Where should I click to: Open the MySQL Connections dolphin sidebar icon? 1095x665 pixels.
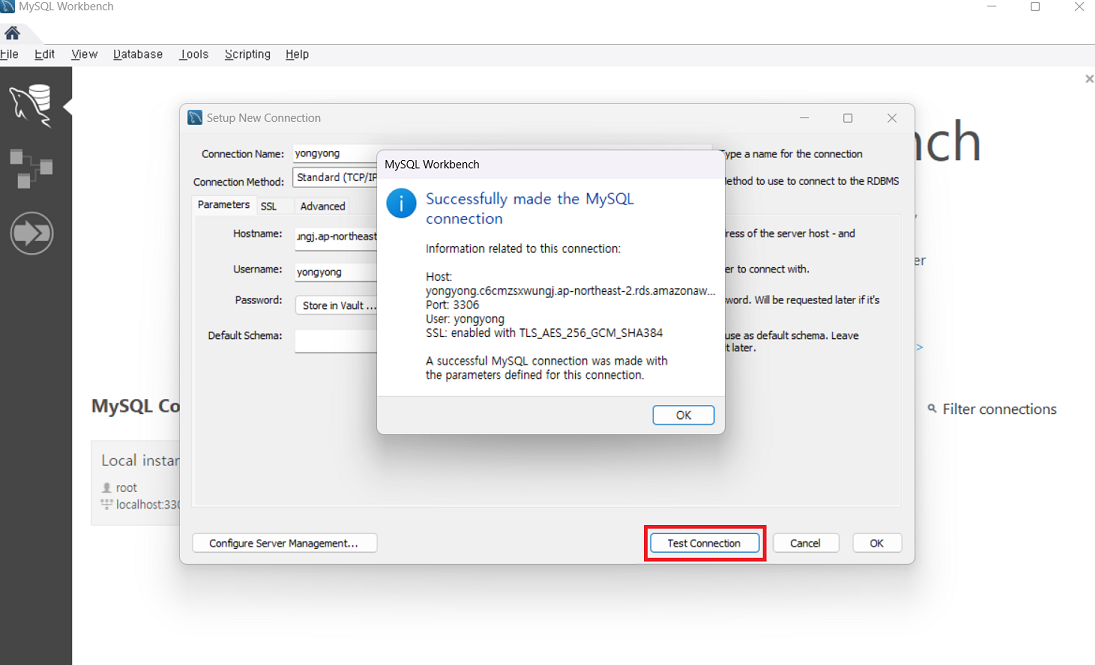pyautogui.click(x=31, y=105)
